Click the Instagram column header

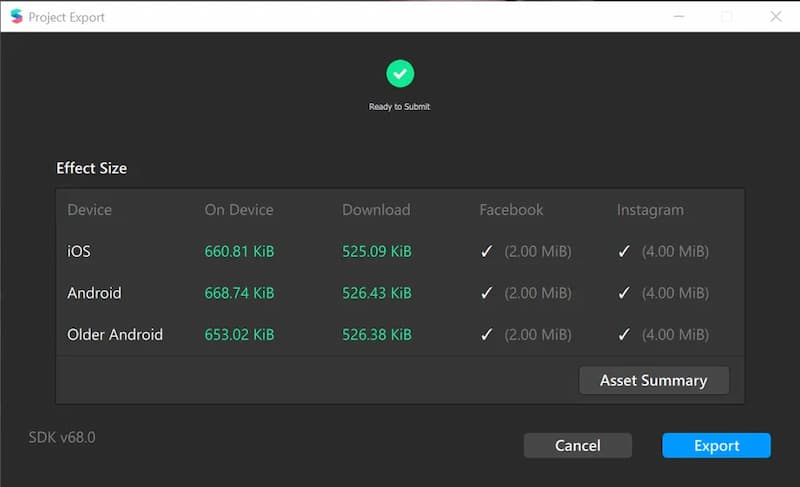650,210
